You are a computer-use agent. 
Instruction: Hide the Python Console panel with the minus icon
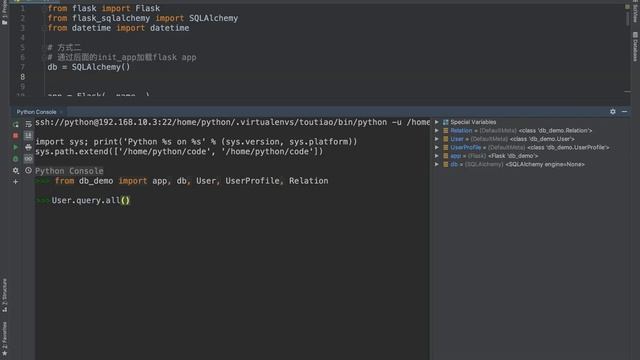coord(624,111)
